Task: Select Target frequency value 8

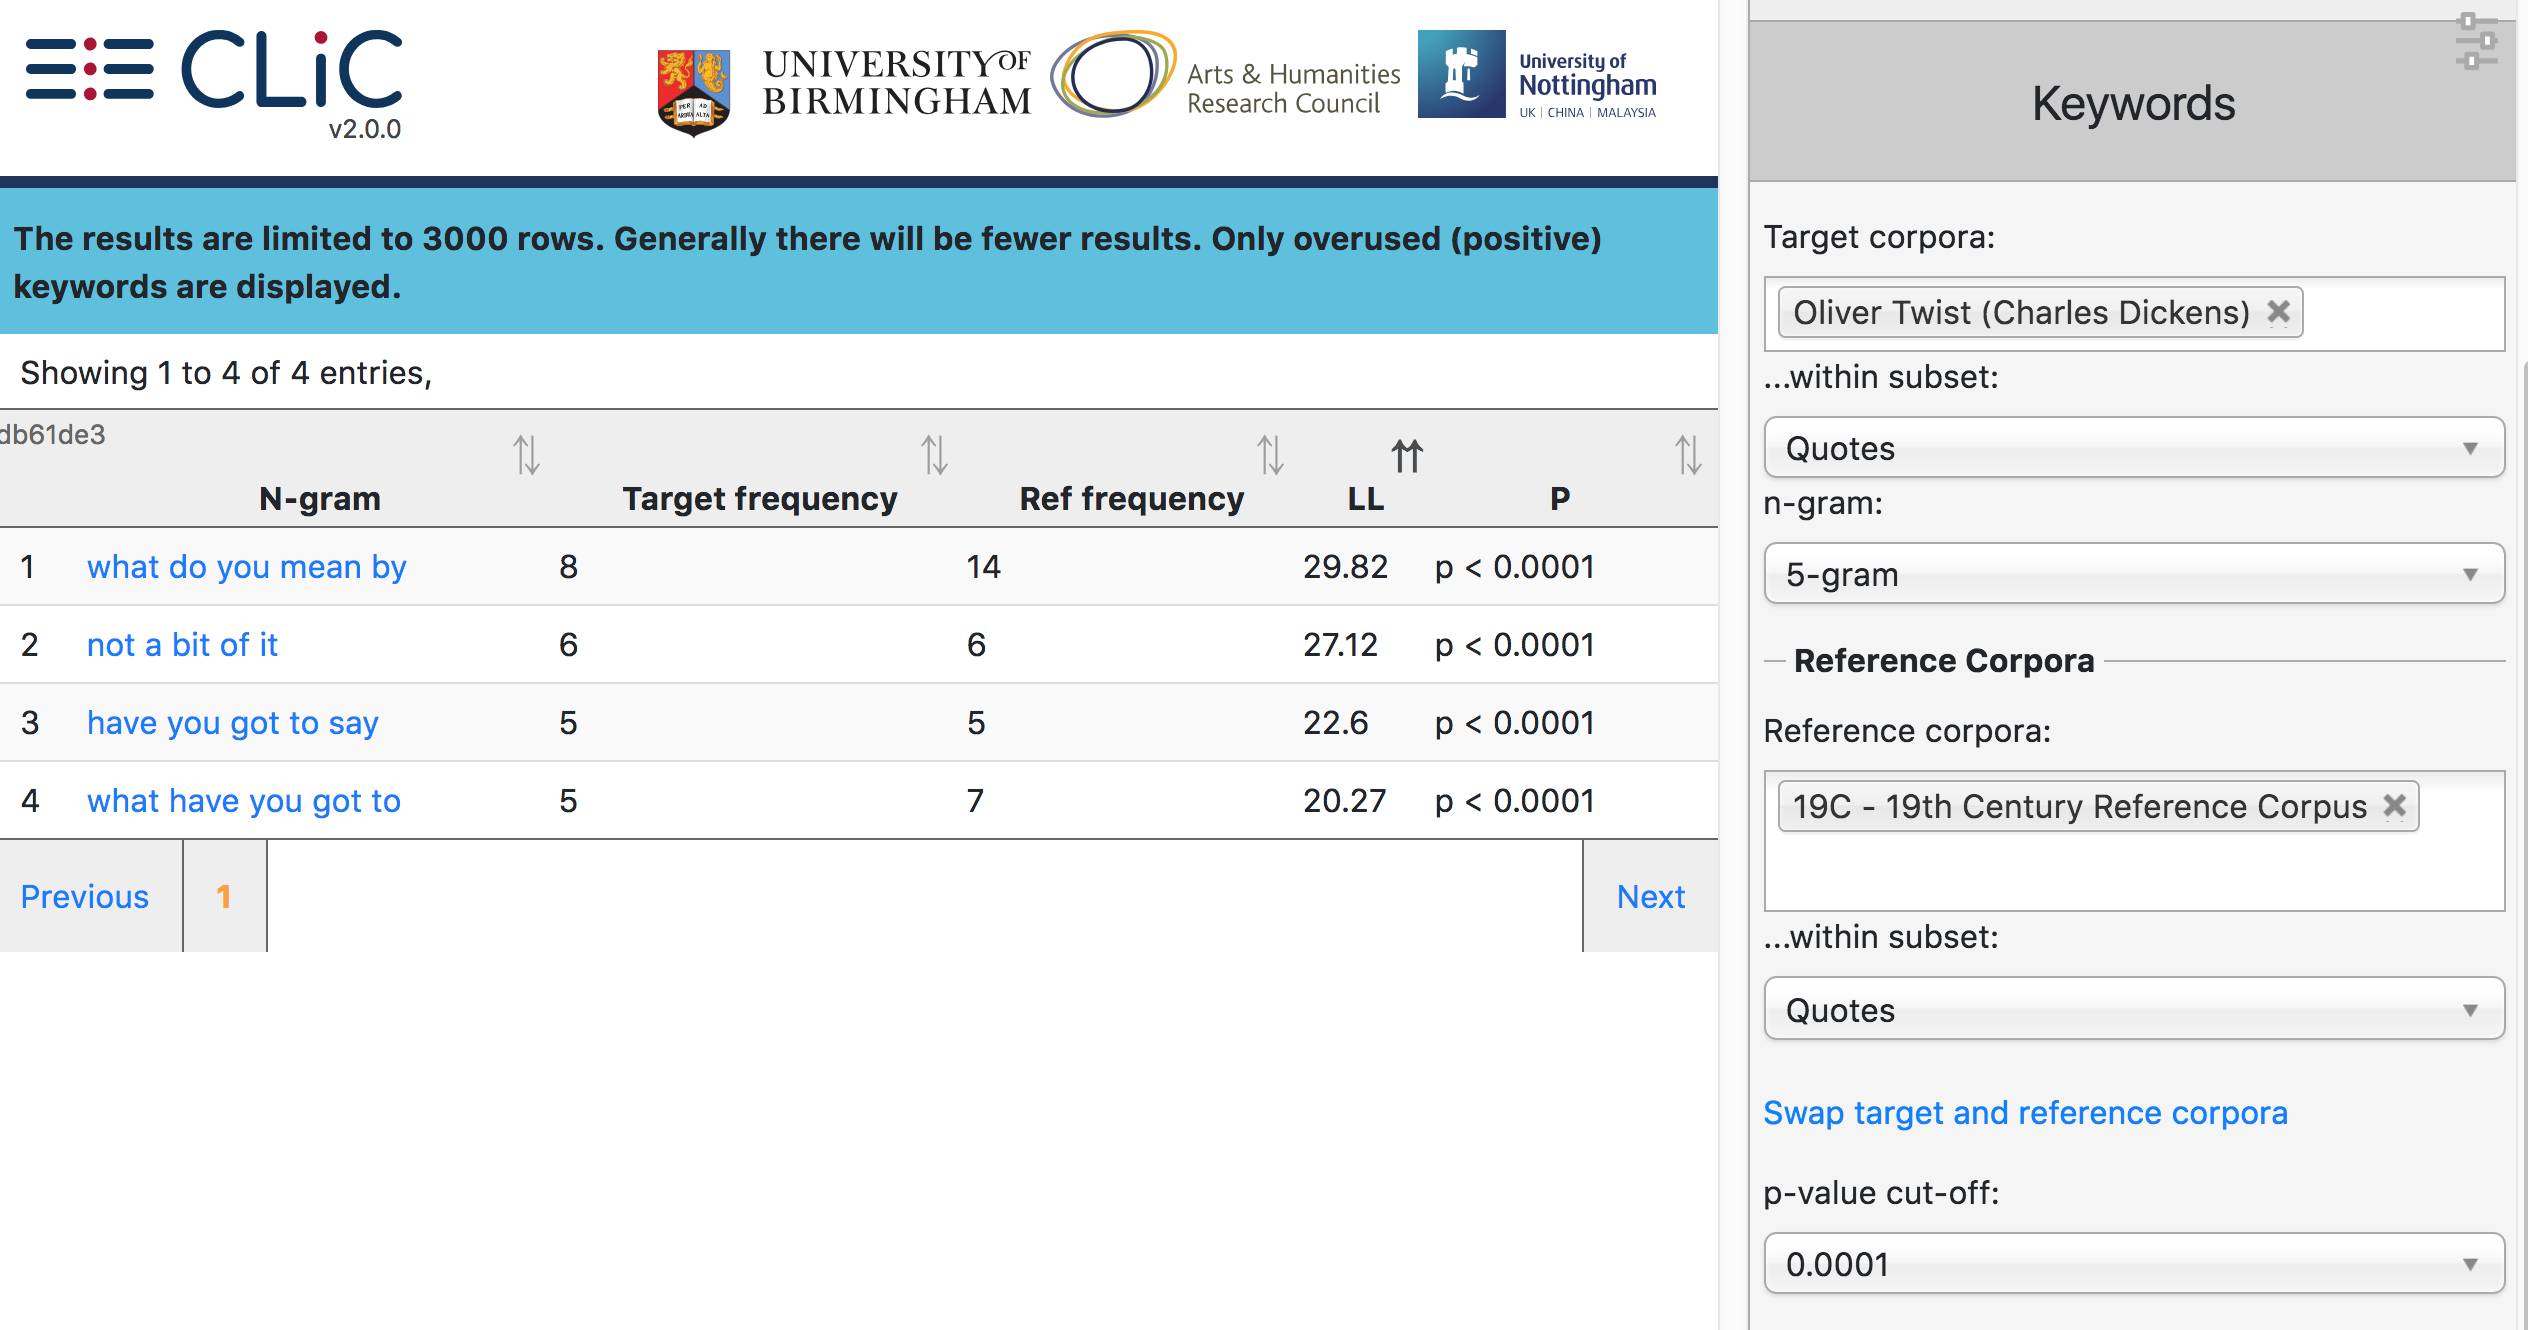Action: click(x=568, y=567)
